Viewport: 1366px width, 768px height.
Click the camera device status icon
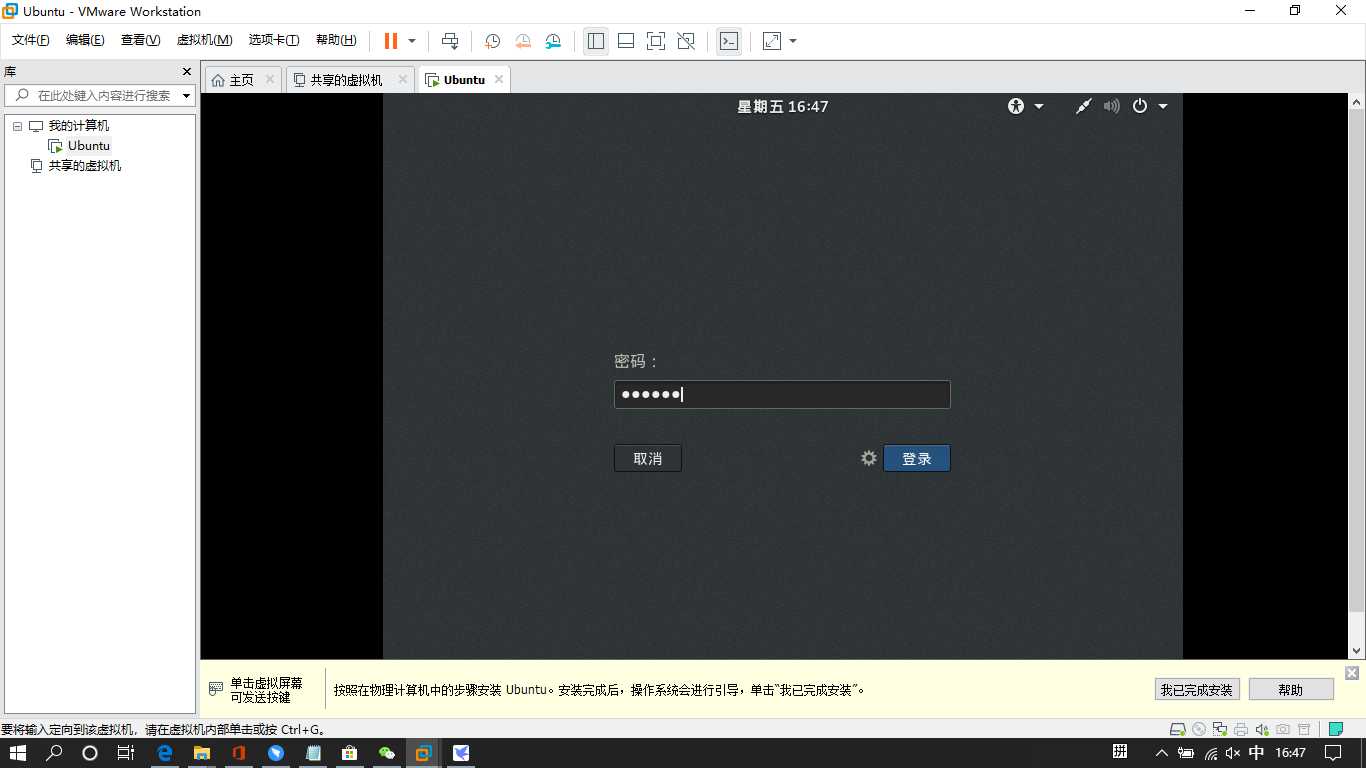click(x=1283, y=729)
